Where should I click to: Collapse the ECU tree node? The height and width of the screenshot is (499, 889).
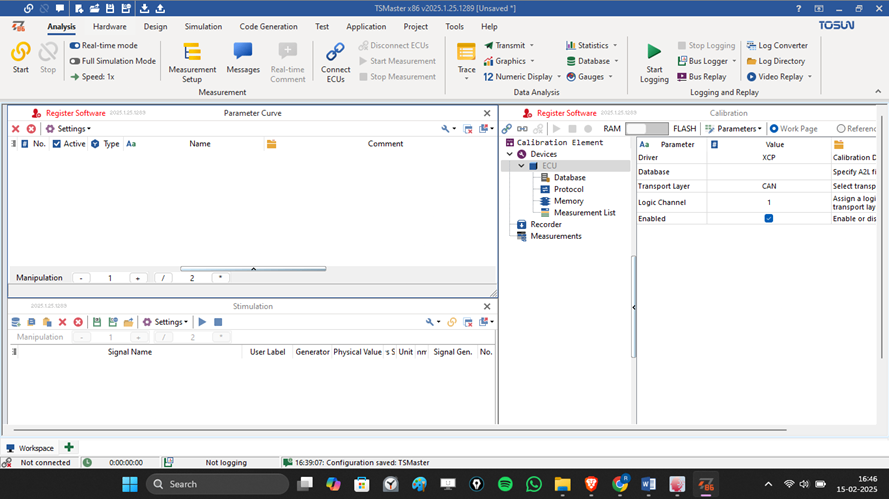point(521,166)
